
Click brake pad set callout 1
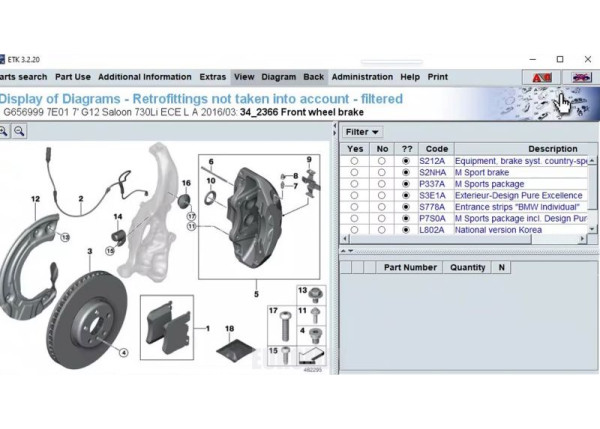[207, 328]
